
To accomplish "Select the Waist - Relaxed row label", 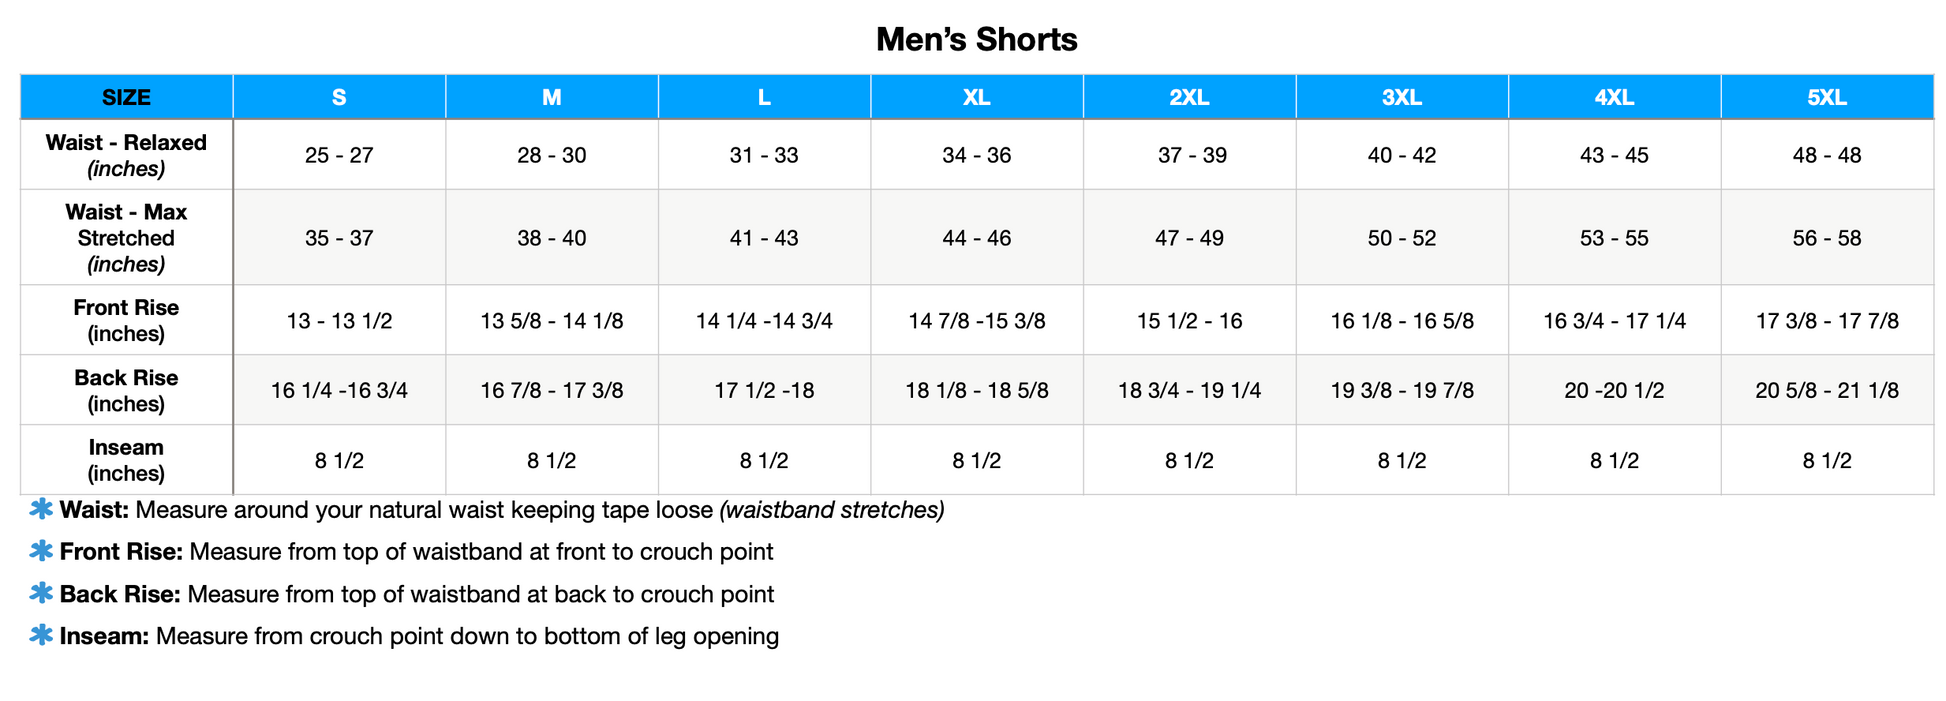I will click(x=126, y=155).
